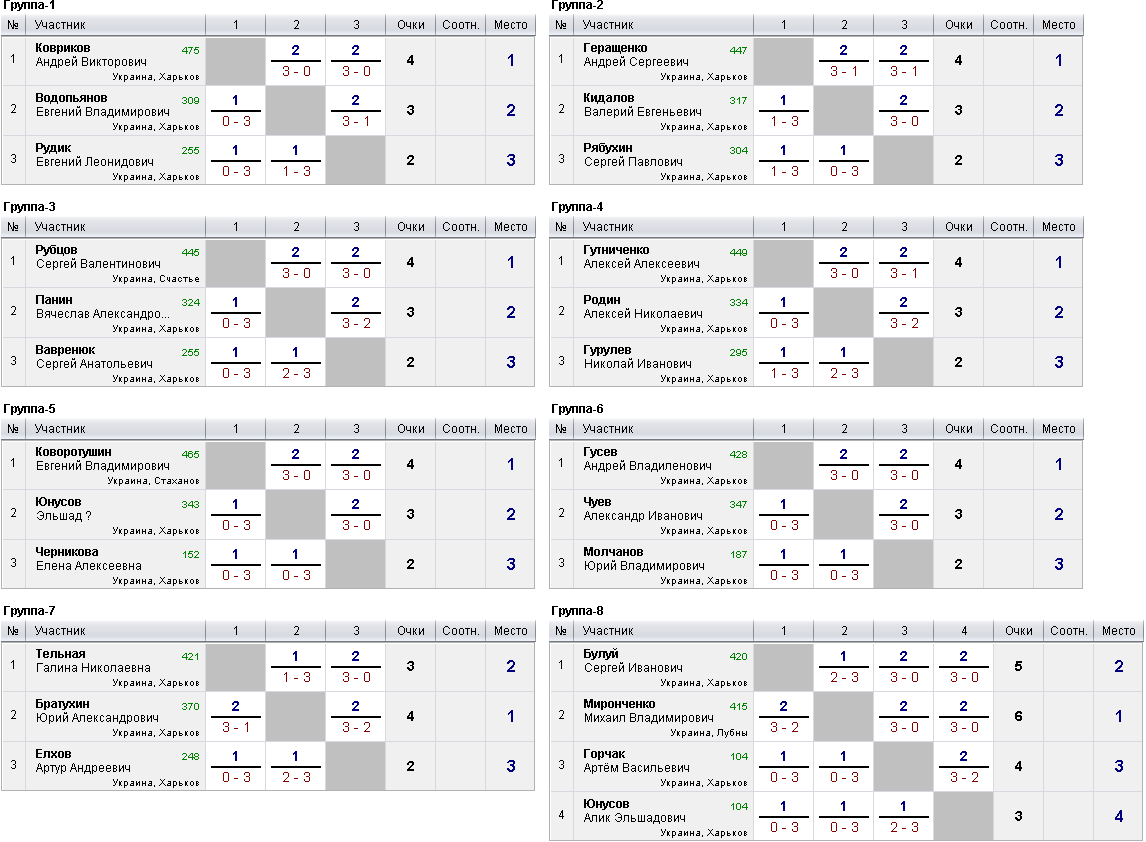Image resolution: width=1146 pixels, height=842 pixels.
Task: Open player Миронченко Михаил Владимирович in Group 8
Action: point(648,710)
